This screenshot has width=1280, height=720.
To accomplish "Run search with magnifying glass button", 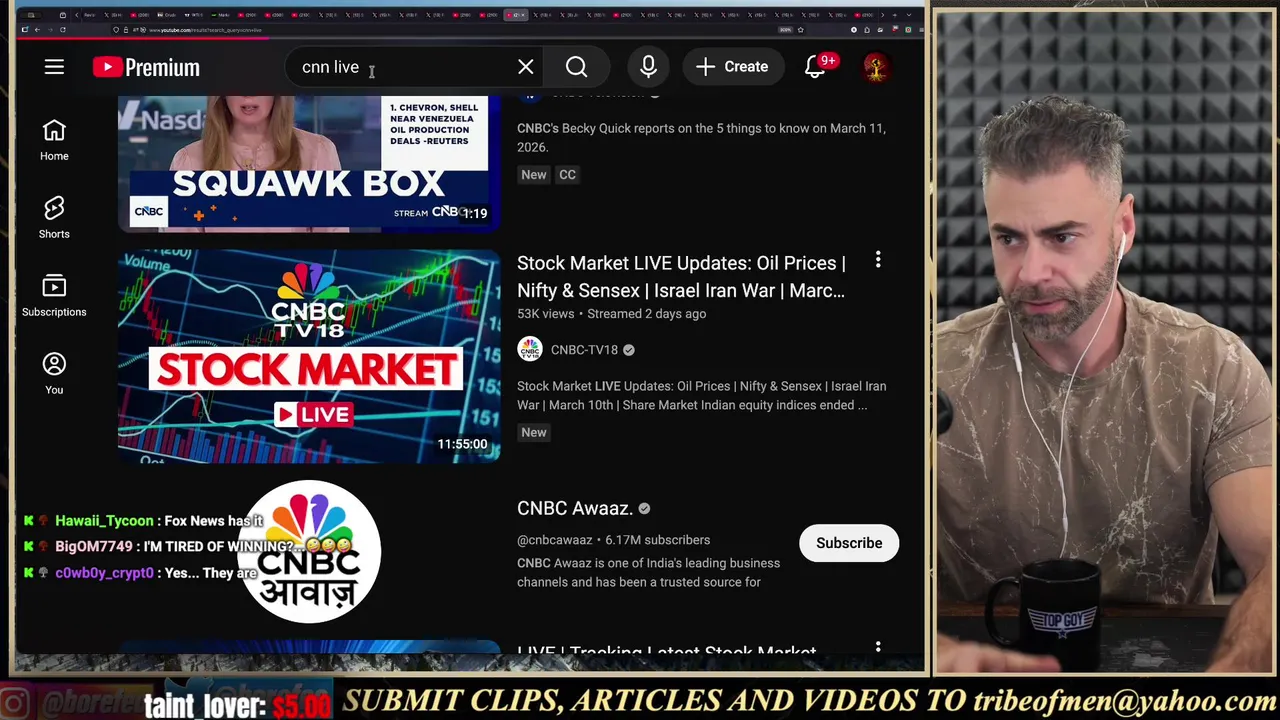I will pyautogui.click(x=577, y=67).
